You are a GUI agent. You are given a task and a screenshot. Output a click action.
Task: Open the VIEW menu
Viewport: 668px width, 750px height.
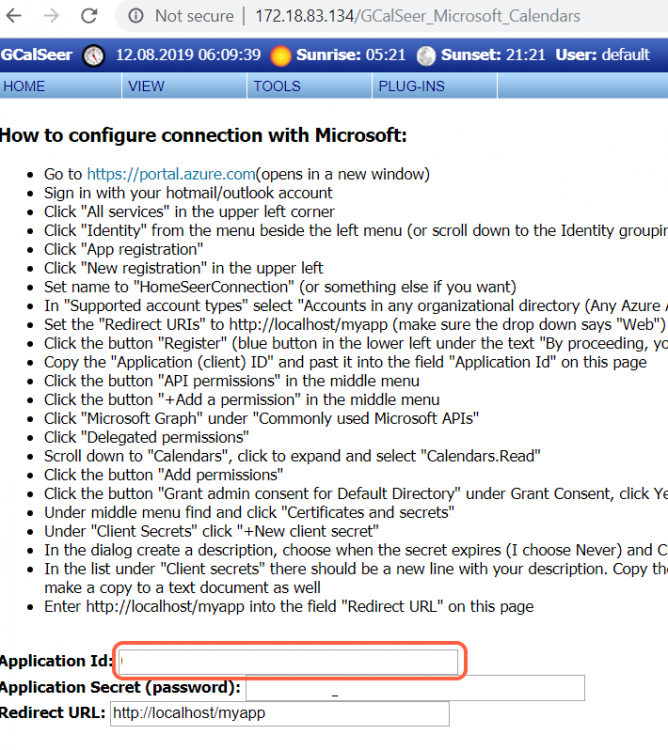146,86
